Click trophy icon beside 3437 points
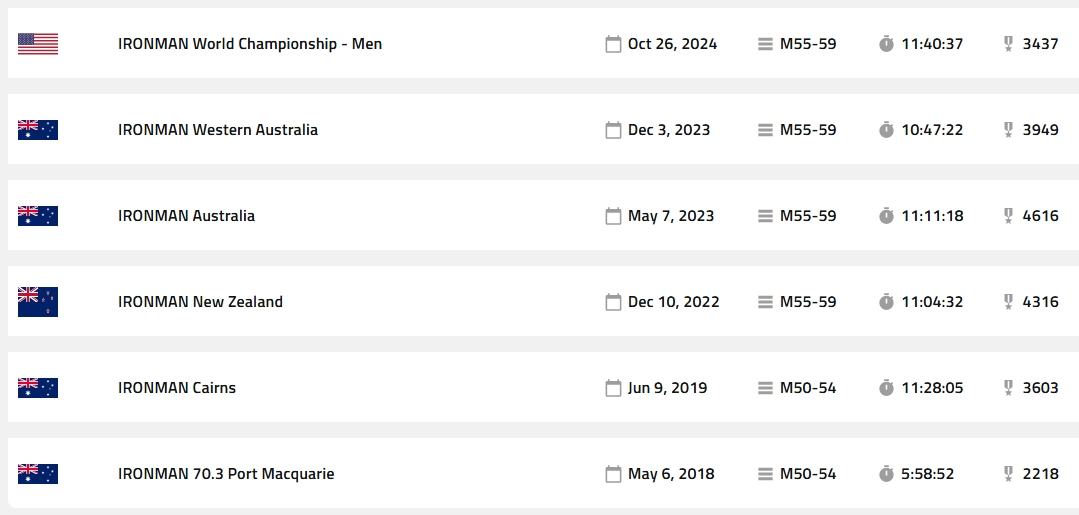The width and height of the screenshot is (1079, 515). pos(1008,44)
